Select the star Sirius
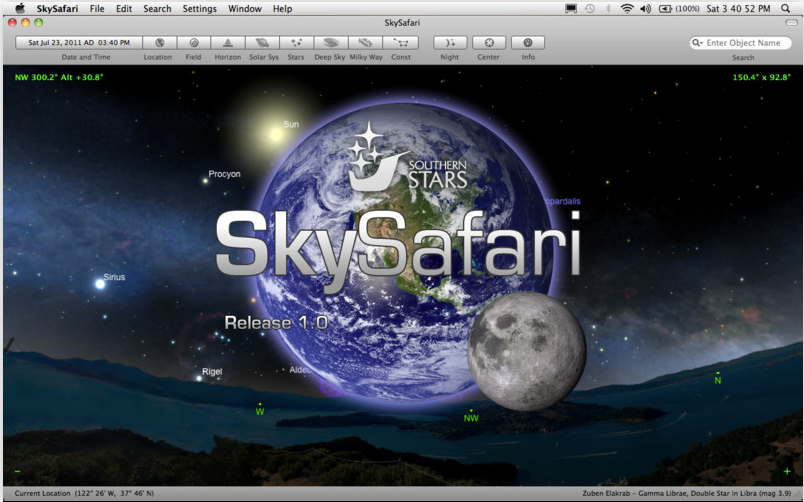Screen dimensions: 804x502 coord(100,284)
